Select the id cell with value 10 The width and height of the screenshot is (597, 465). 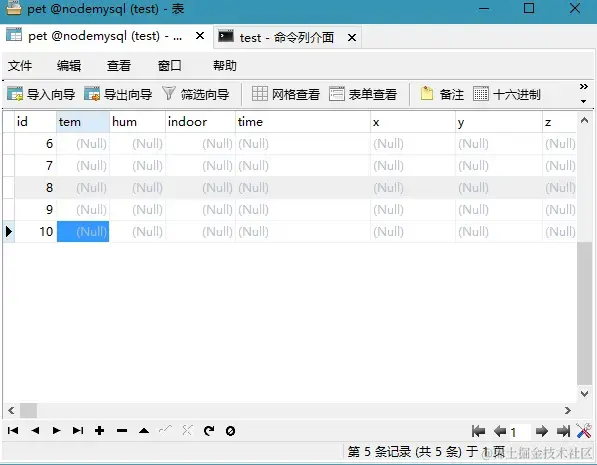(x=35, y=232)
